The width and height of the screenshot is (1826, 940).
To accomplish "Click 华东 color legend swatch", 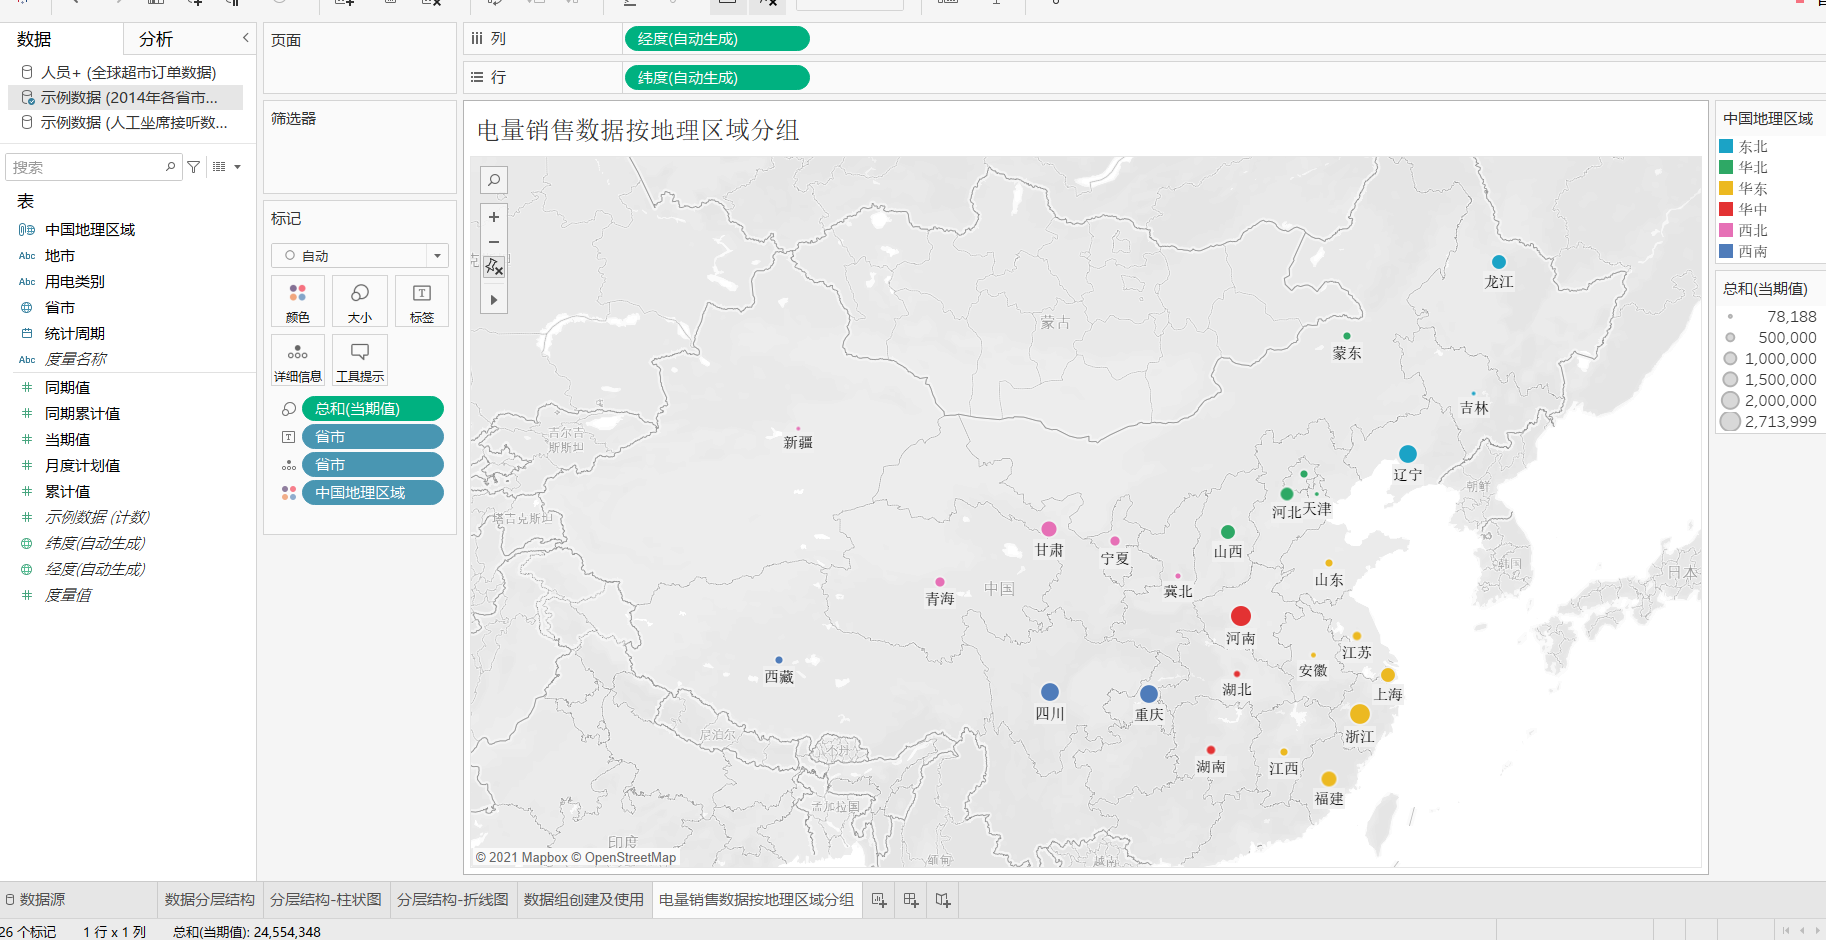I will (1726, 189).
